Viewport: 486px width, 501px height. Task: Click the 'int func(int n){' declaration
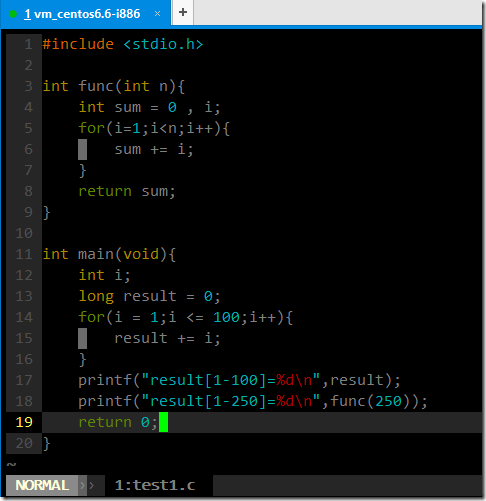[114, 86]
